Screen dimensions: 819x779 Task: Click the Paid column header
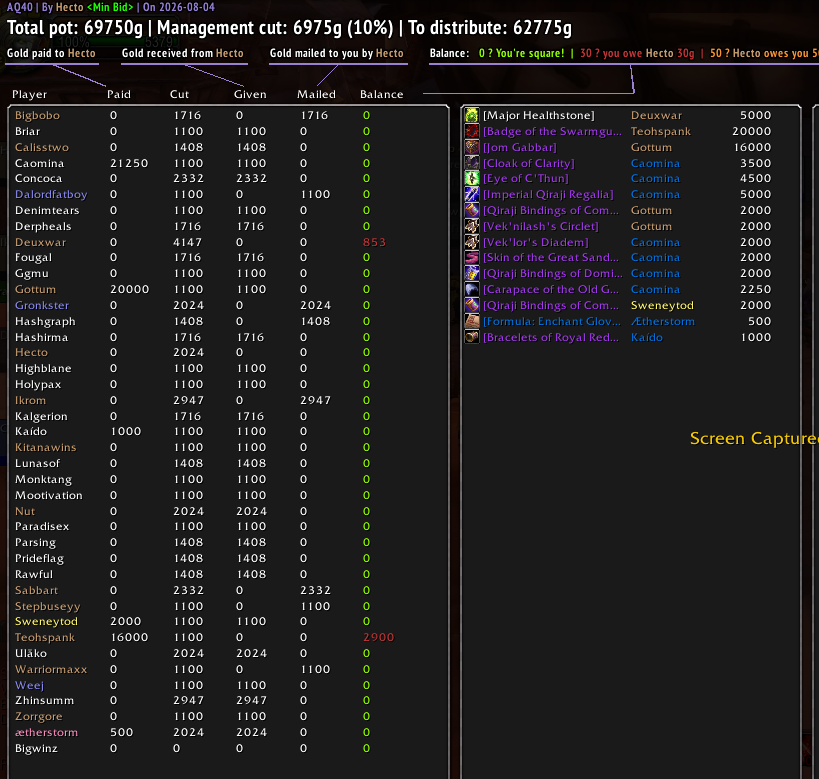click(119, 94)
